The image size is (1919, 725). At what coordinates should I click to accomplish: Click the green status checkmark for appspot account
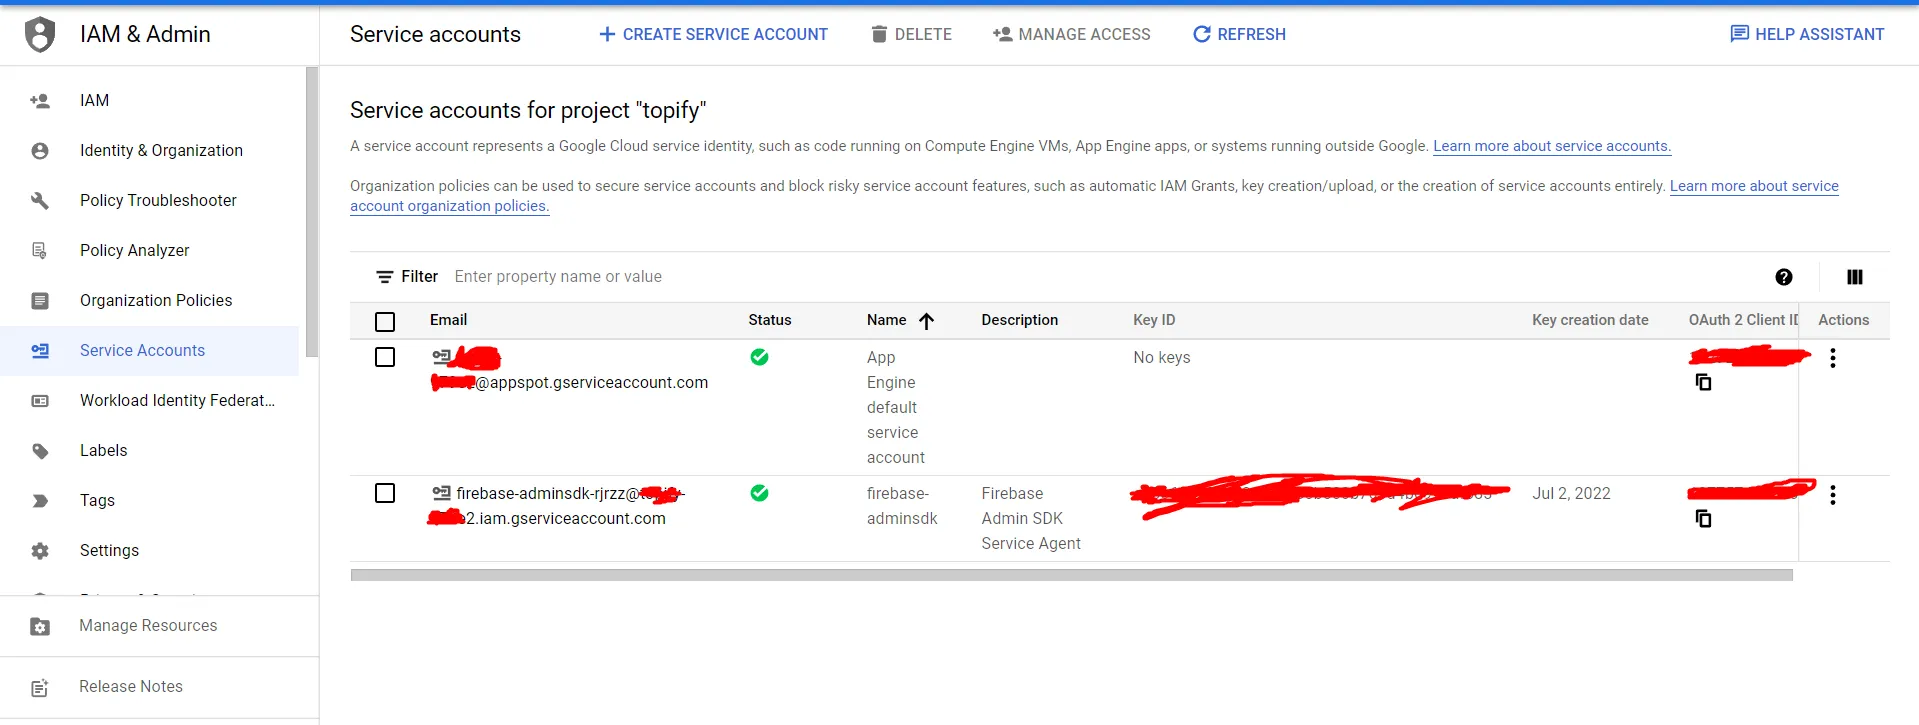coord(760,357)
